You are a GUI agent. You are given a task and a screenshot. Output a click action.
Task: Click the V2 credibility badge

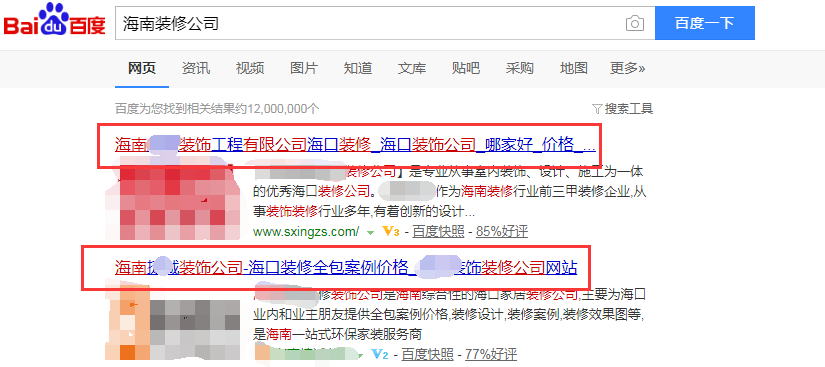coord(379,355)
